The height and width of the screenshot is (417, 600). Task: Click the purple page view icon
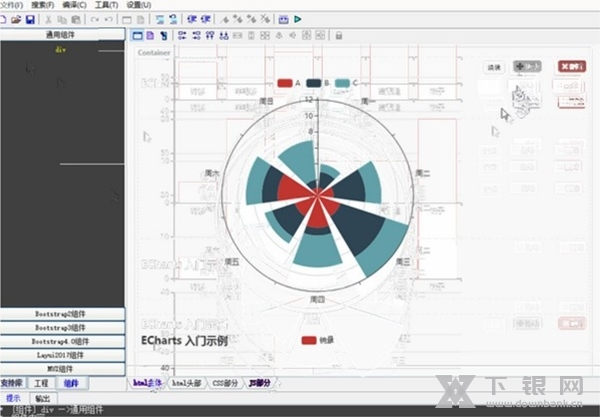(150, 36)
